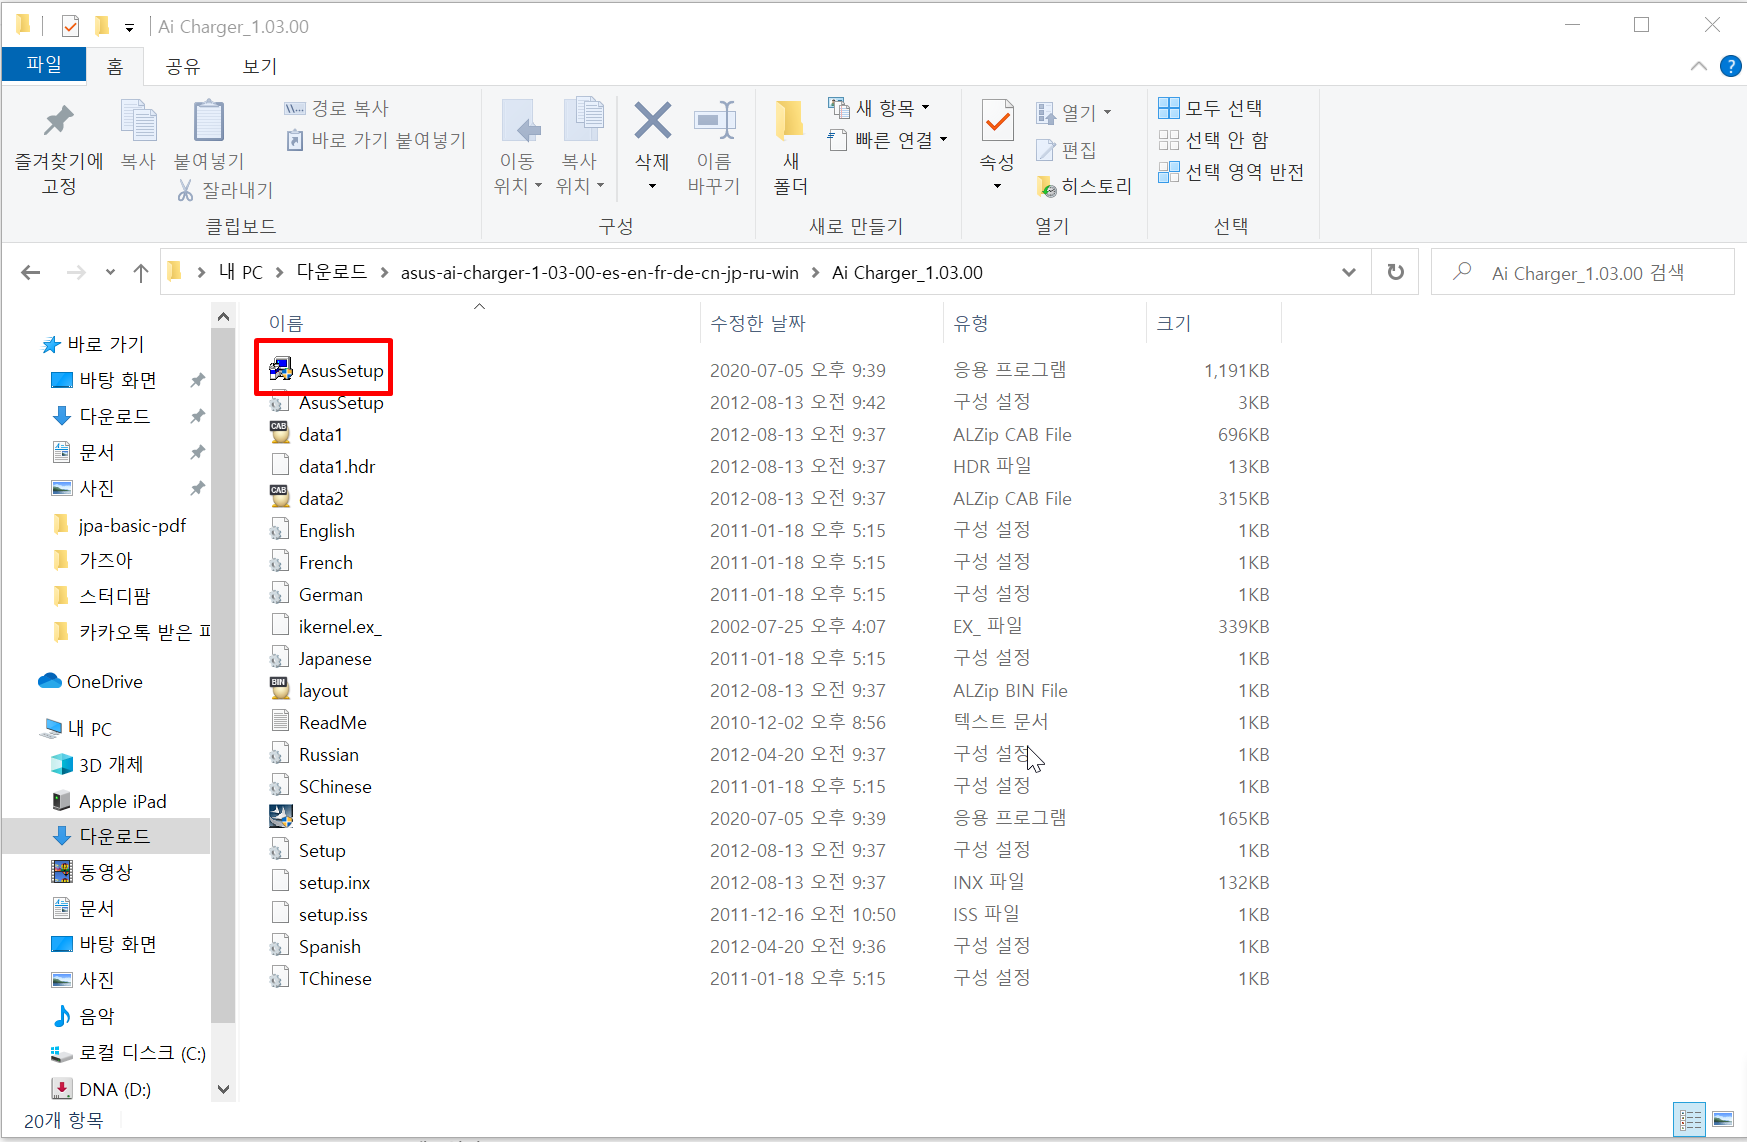Open quick access toolbar customize arrow
Viewport: 1747px width, 1142px height.
(x=129, y=27)
